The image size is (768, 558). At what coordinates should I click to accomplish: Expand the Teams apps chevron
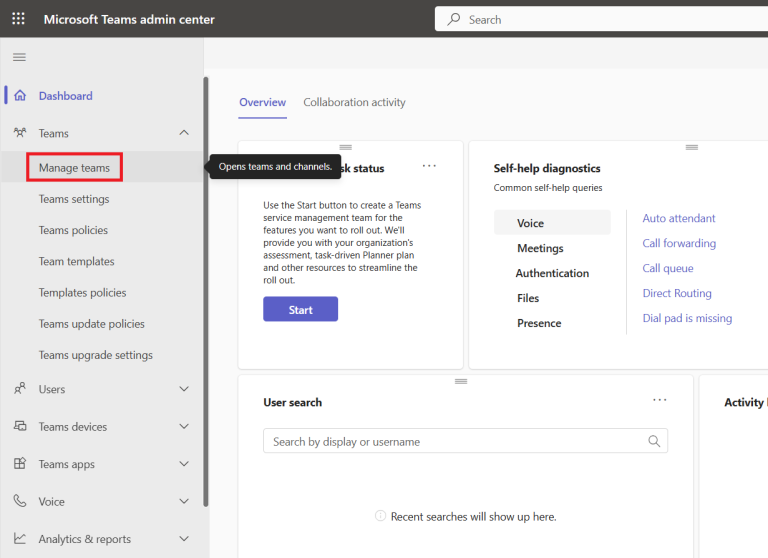(184, 463)
